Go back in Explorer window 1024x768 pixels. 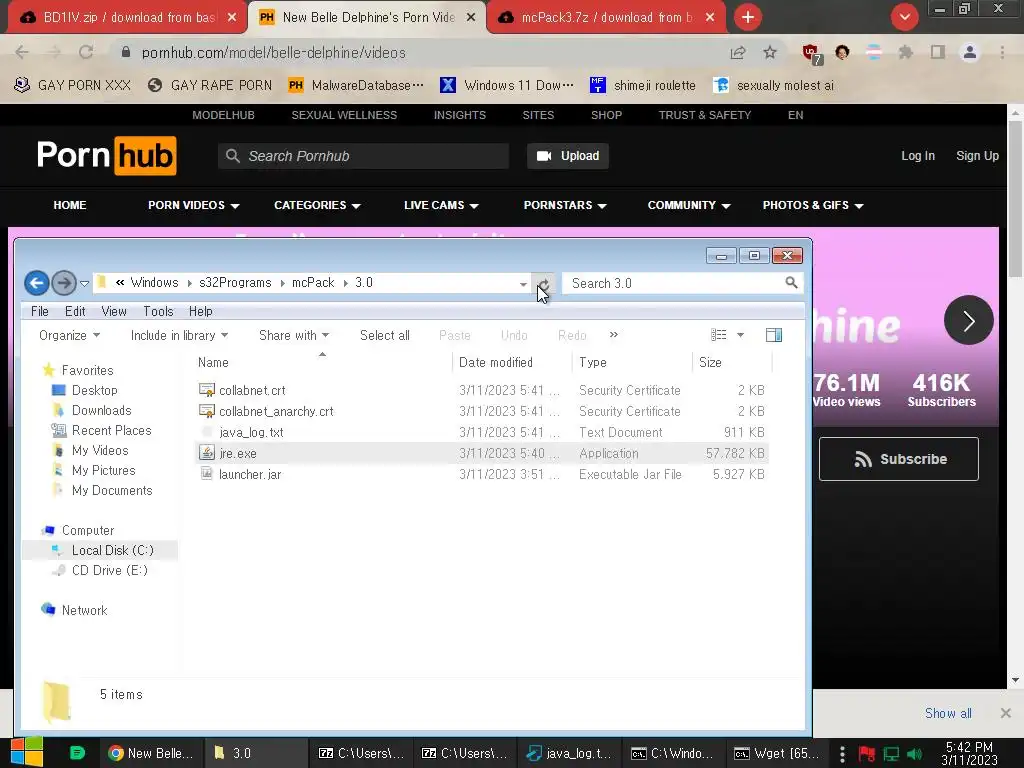pyautogui.click(x=37, y=283)
